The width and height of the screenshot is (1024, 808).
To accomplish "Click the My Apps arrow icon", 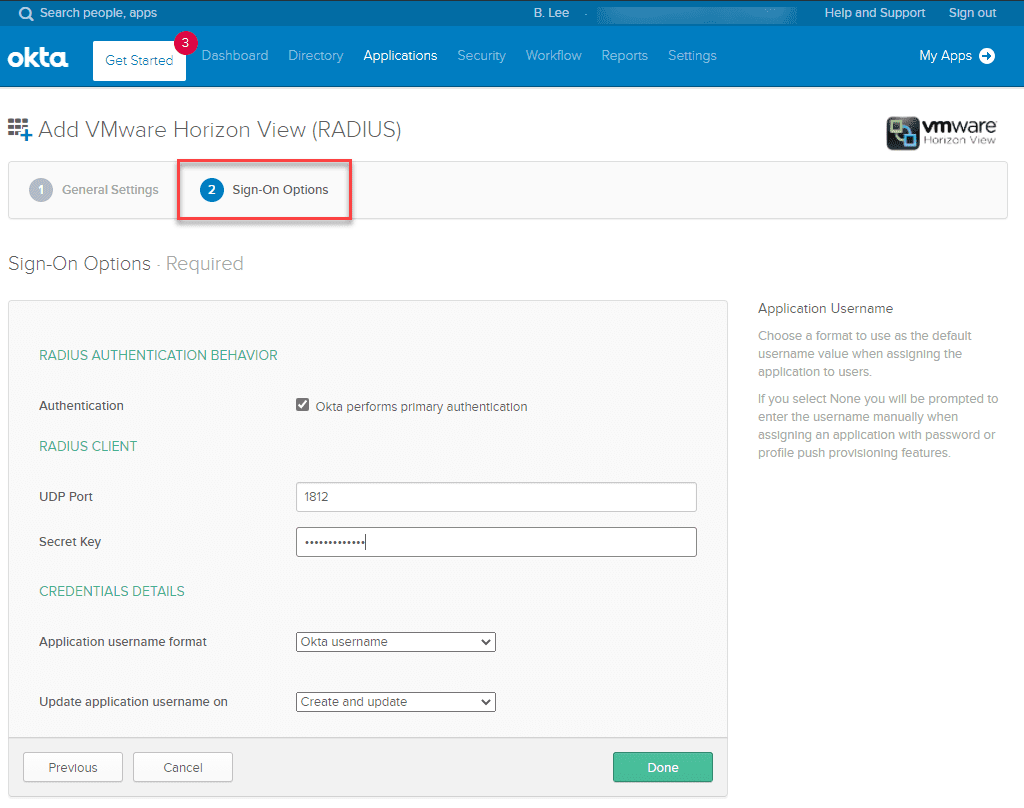I will tap(987, 56).
